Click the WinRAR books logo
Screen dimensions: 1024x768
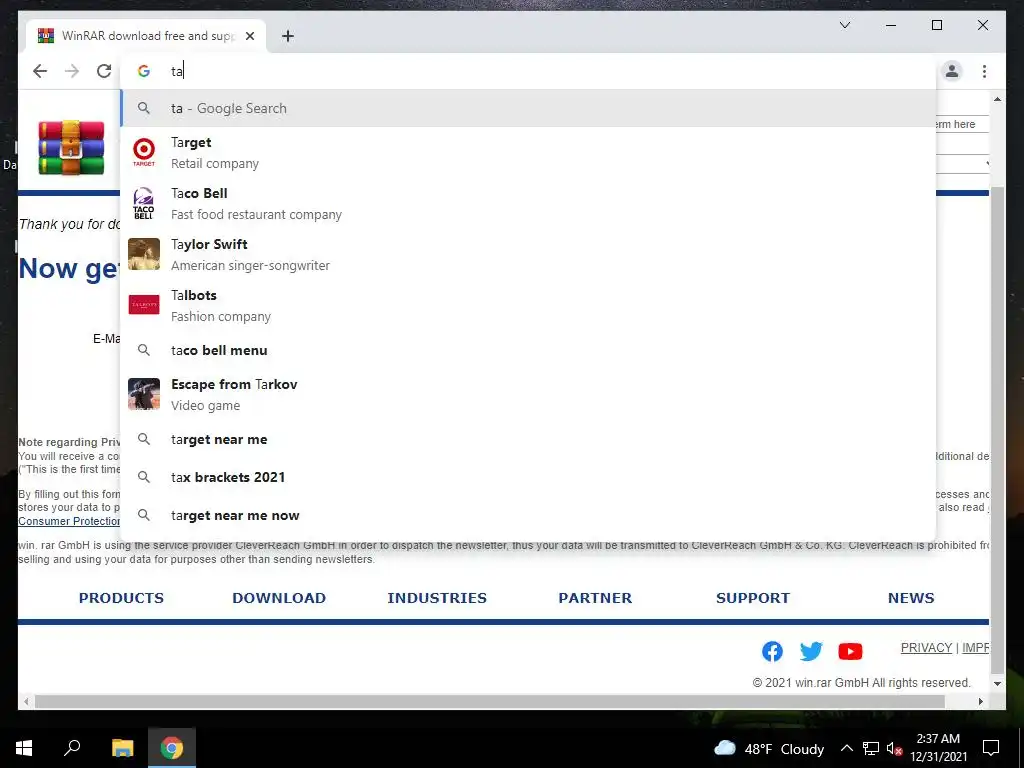point(71,148)
